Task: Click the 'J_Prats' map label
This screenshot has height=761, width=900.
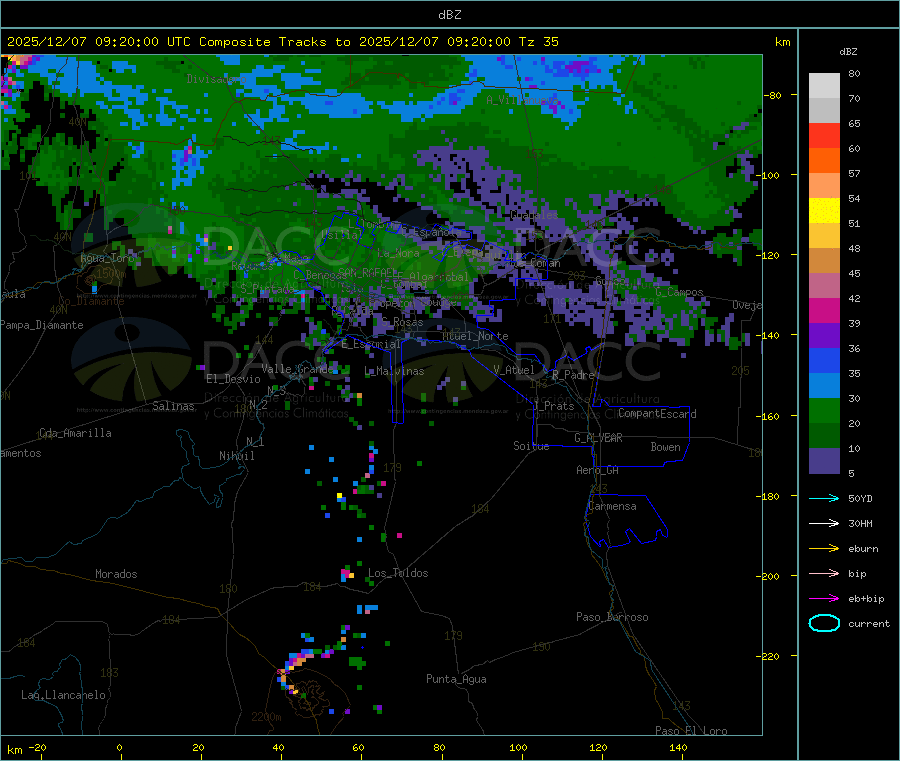Action: [x=553, y=406]
